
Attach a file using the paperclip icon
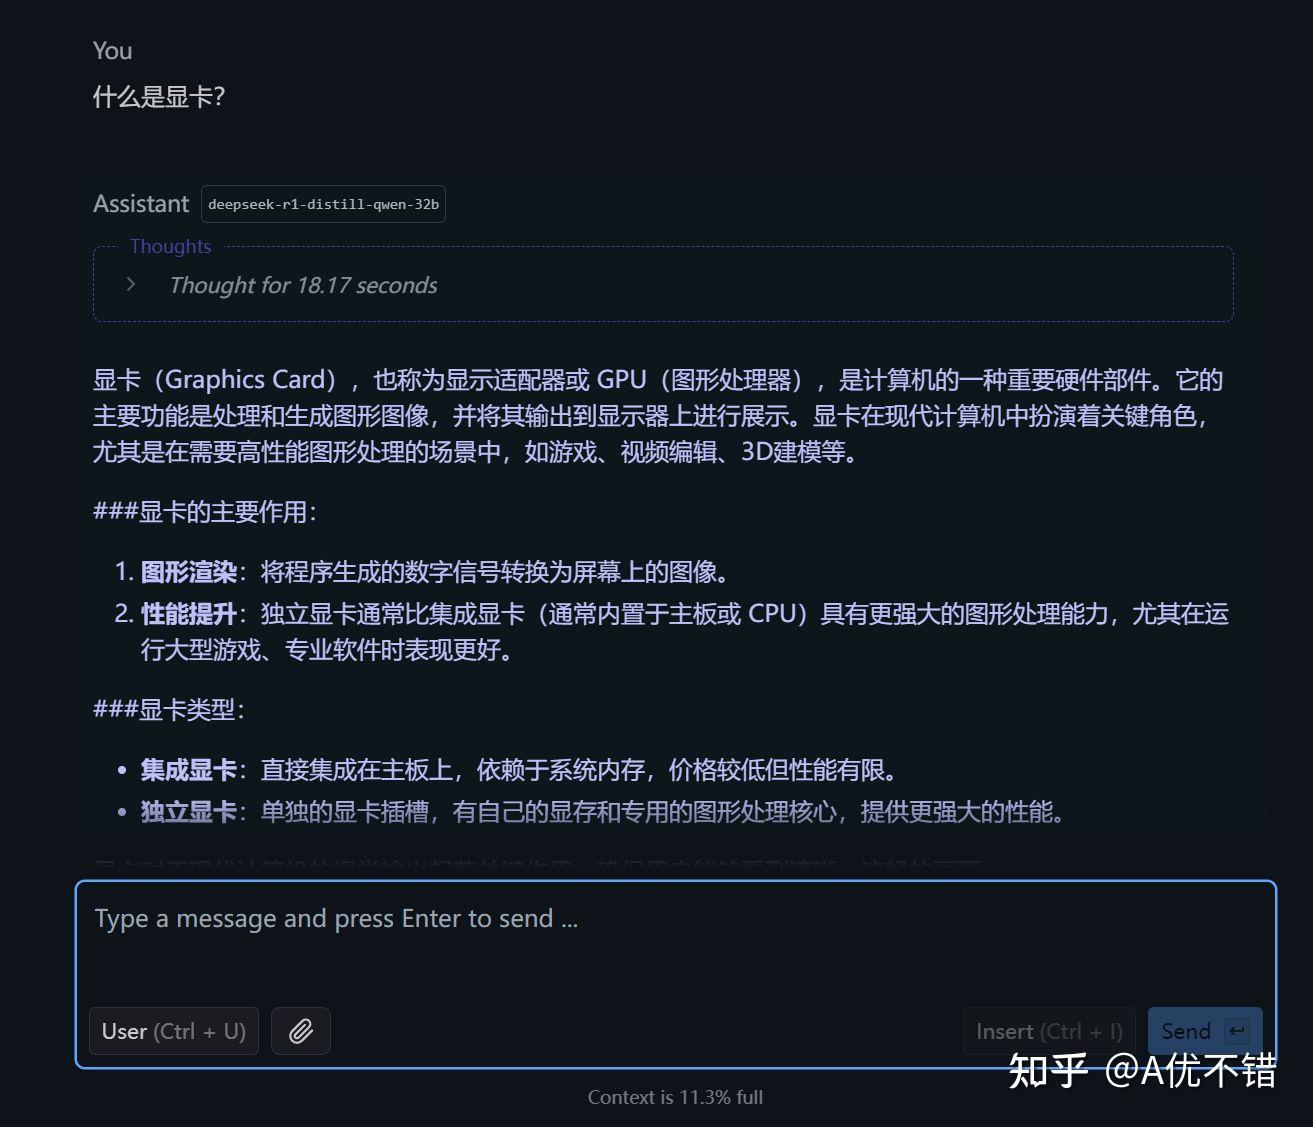click(x=300, y=1031)
